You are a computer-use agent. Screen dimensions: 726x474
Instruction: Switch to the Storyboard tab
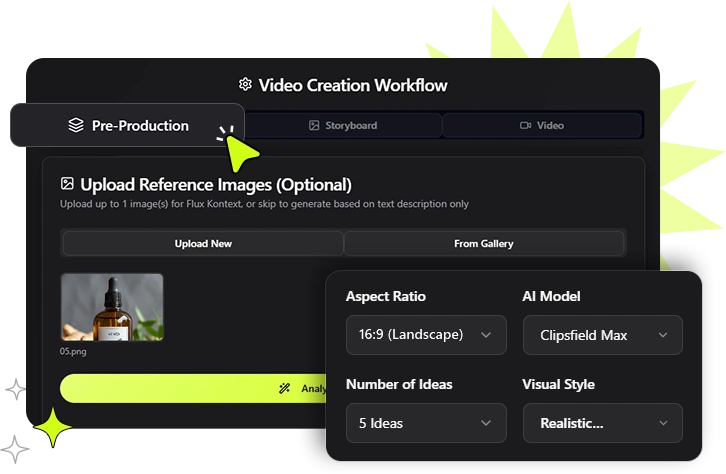pos(343,126)
